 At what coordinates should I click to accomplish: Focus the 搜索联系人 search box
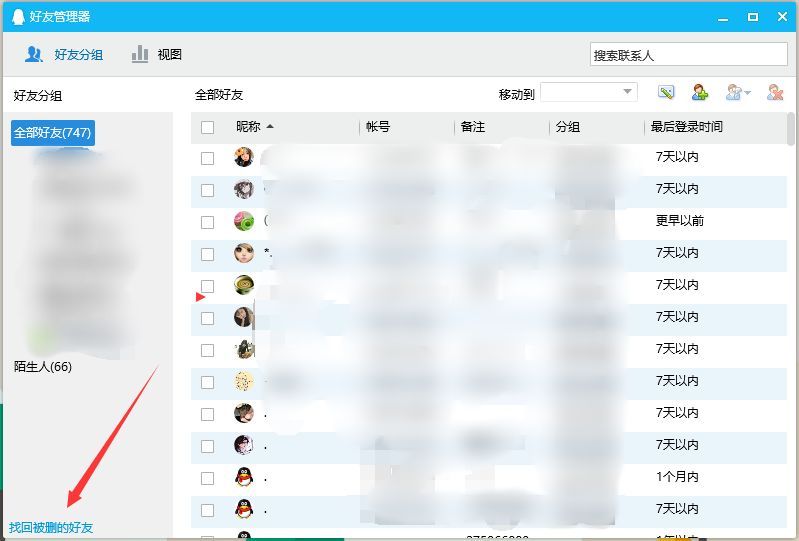pyautogui.click(x=689, y=55)
